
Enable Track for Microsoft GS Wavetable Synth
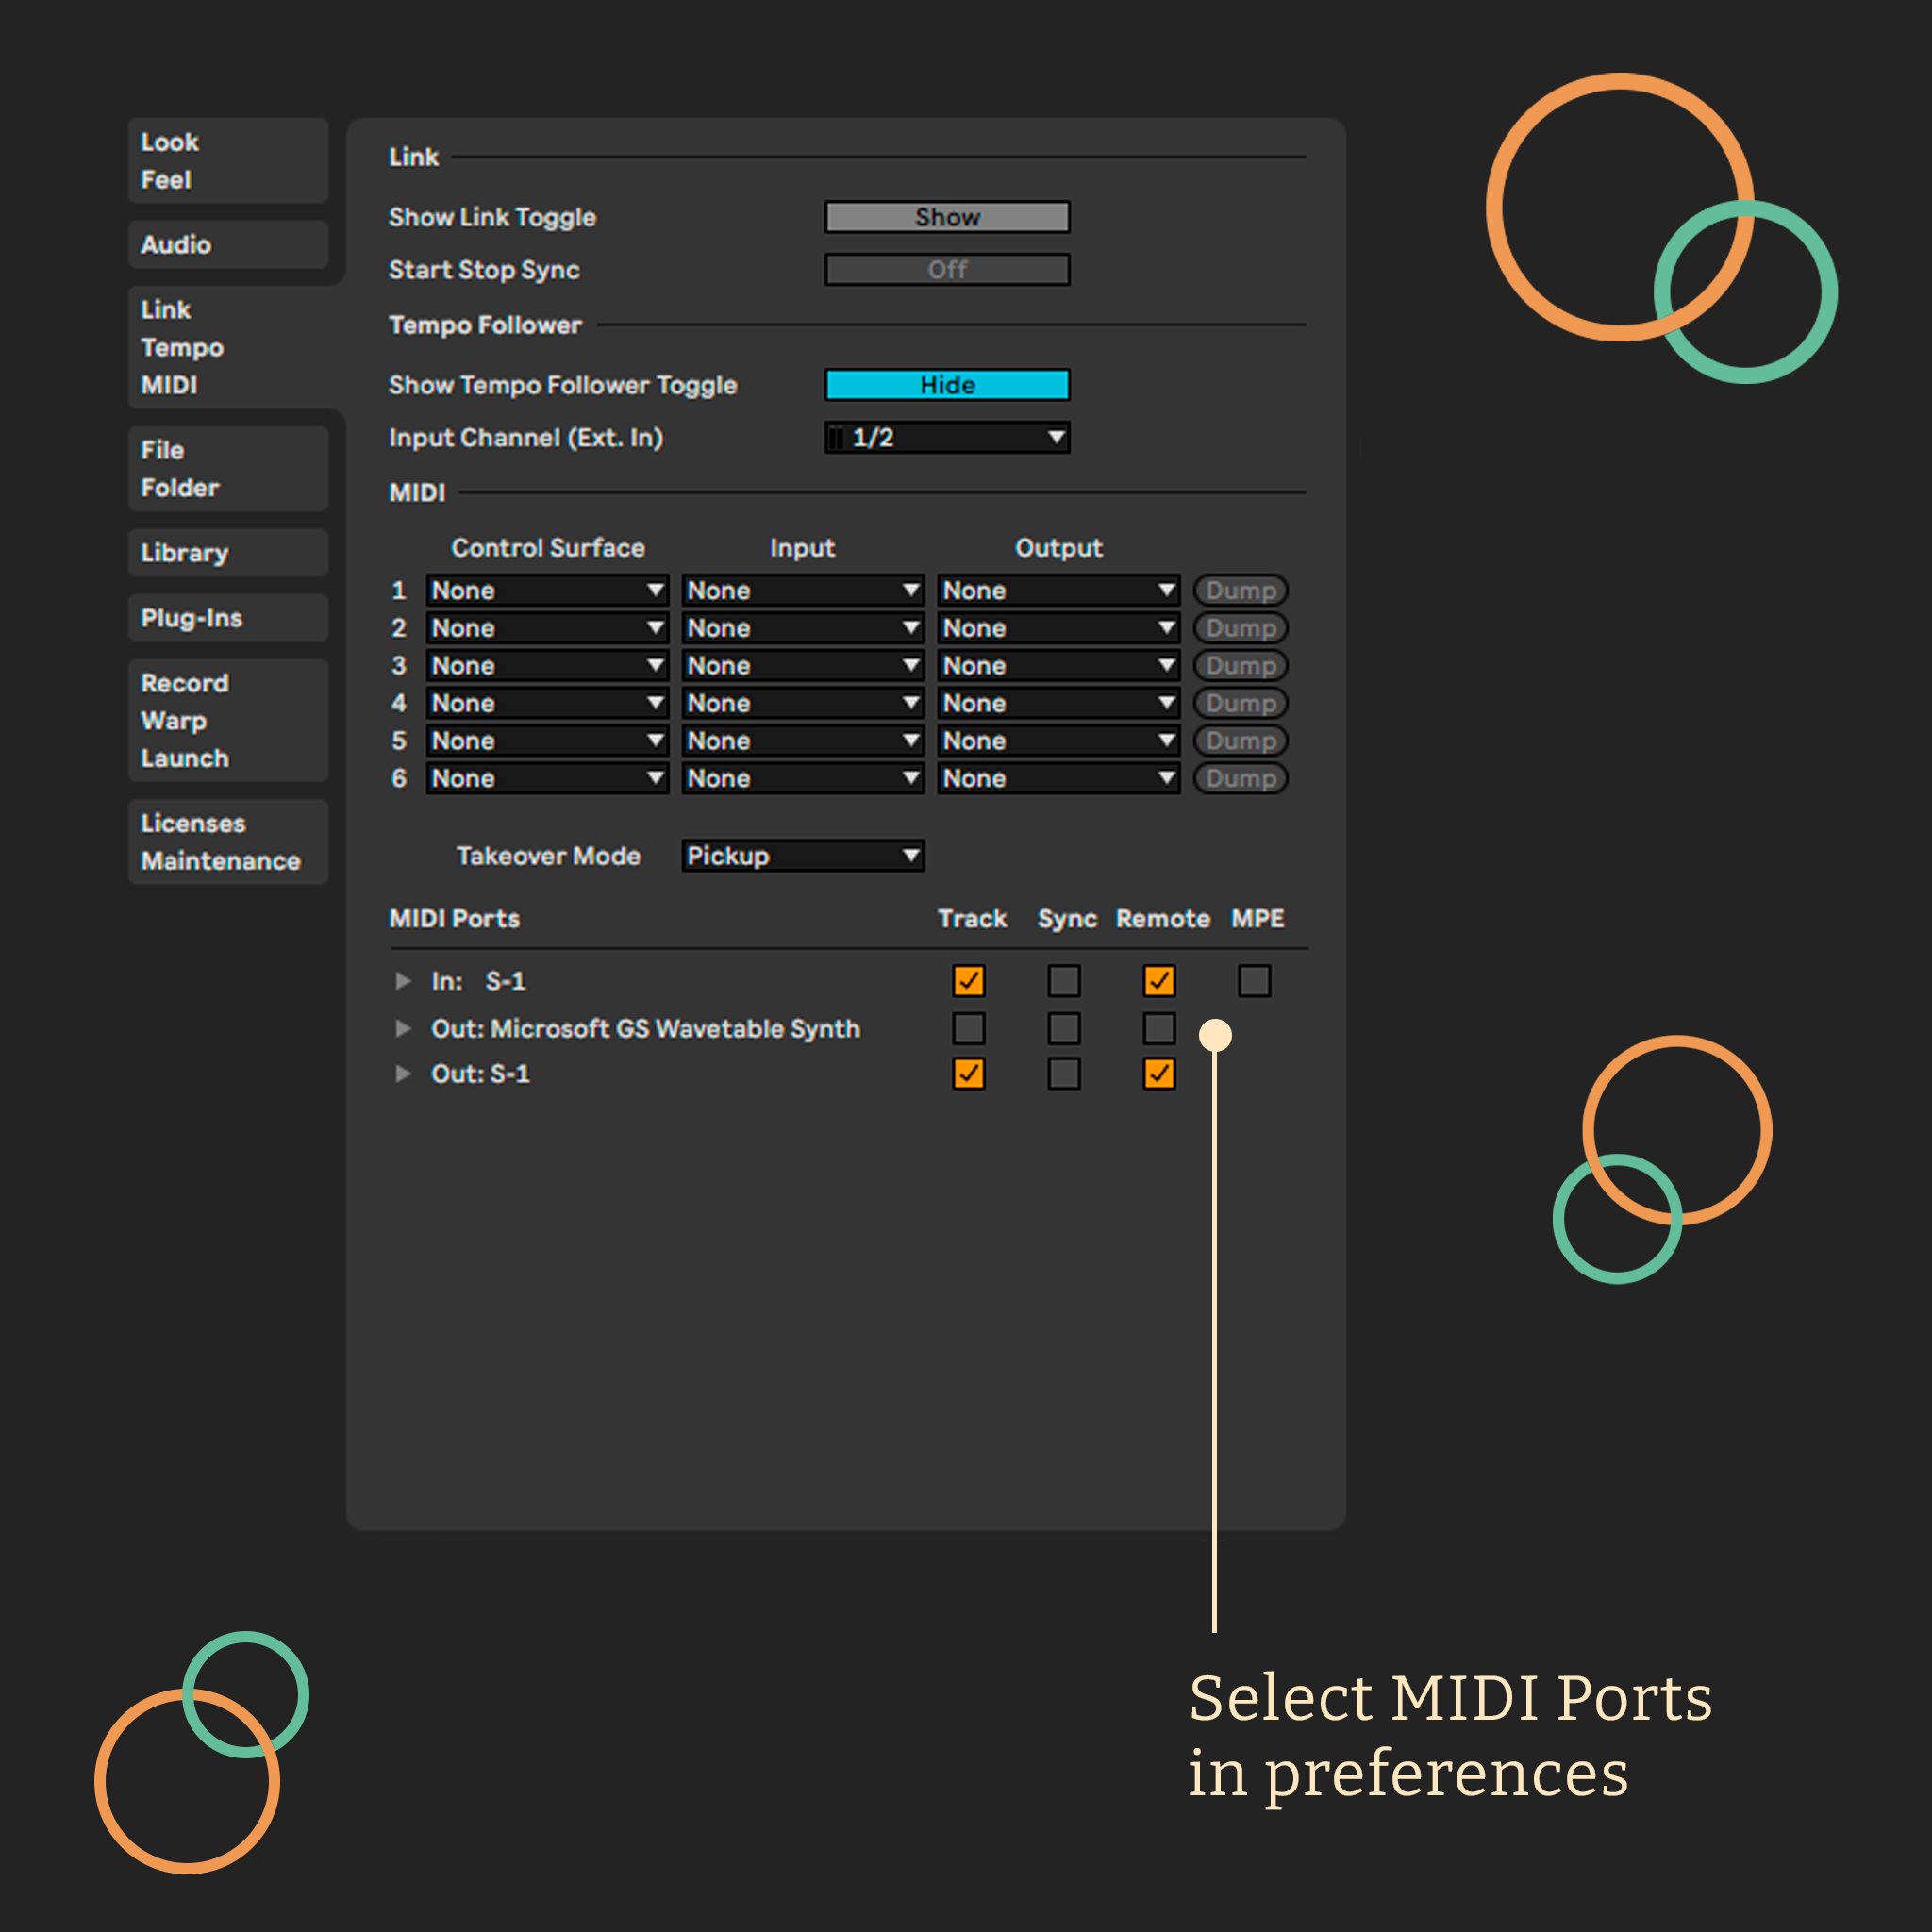point(968,1028)
